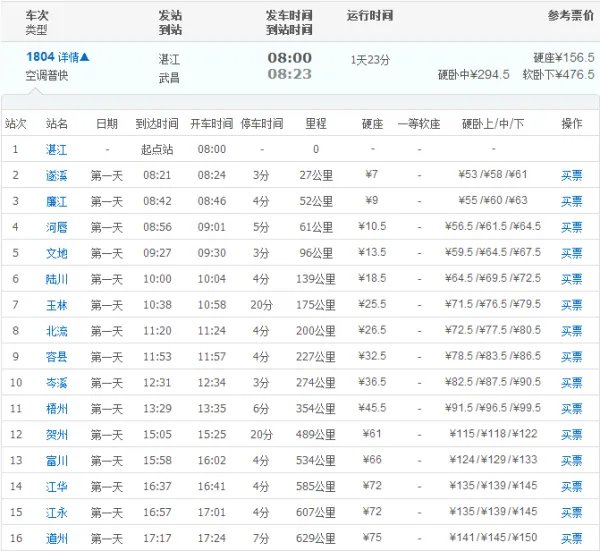
Task: Click the 10:58 departure time cell
Action: [212, 305]
